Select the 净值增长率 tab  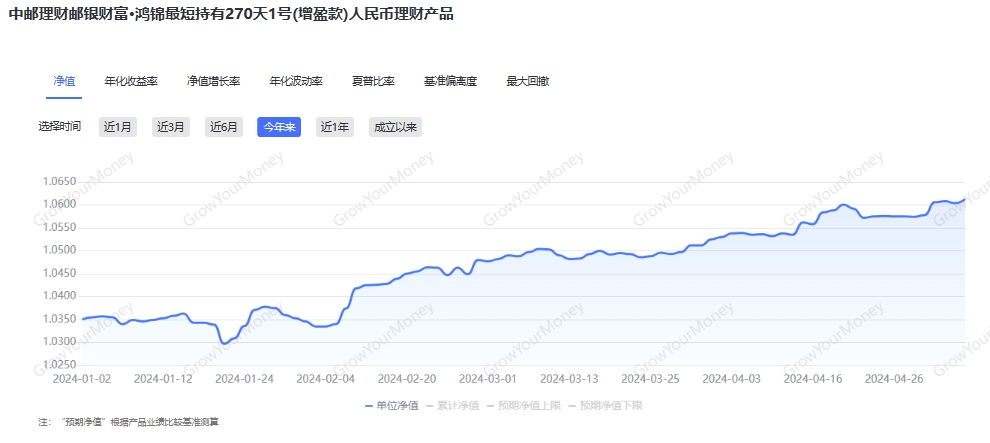point(213,81)
